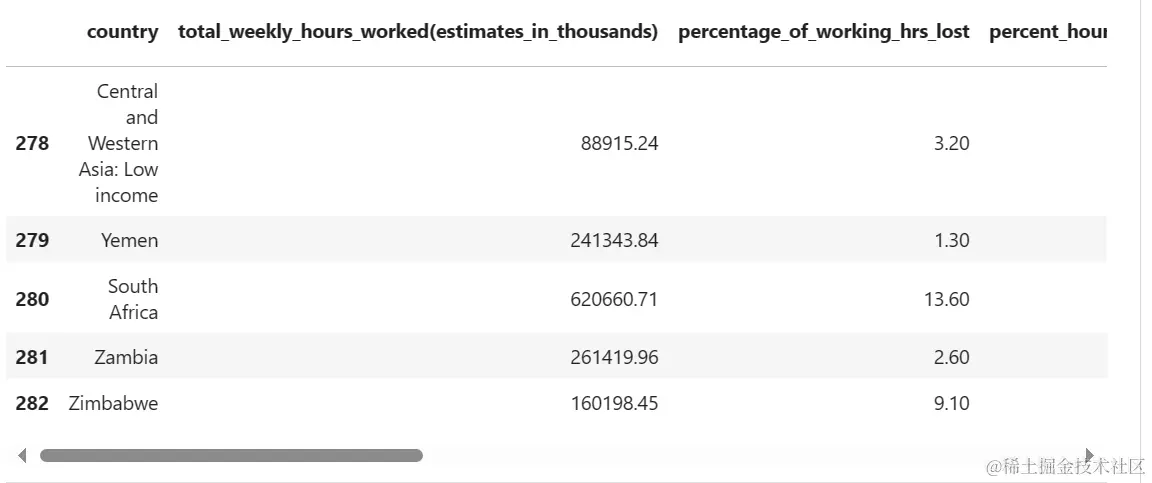Select row index 282
The image size is (1152, 483).
point(32,404)
